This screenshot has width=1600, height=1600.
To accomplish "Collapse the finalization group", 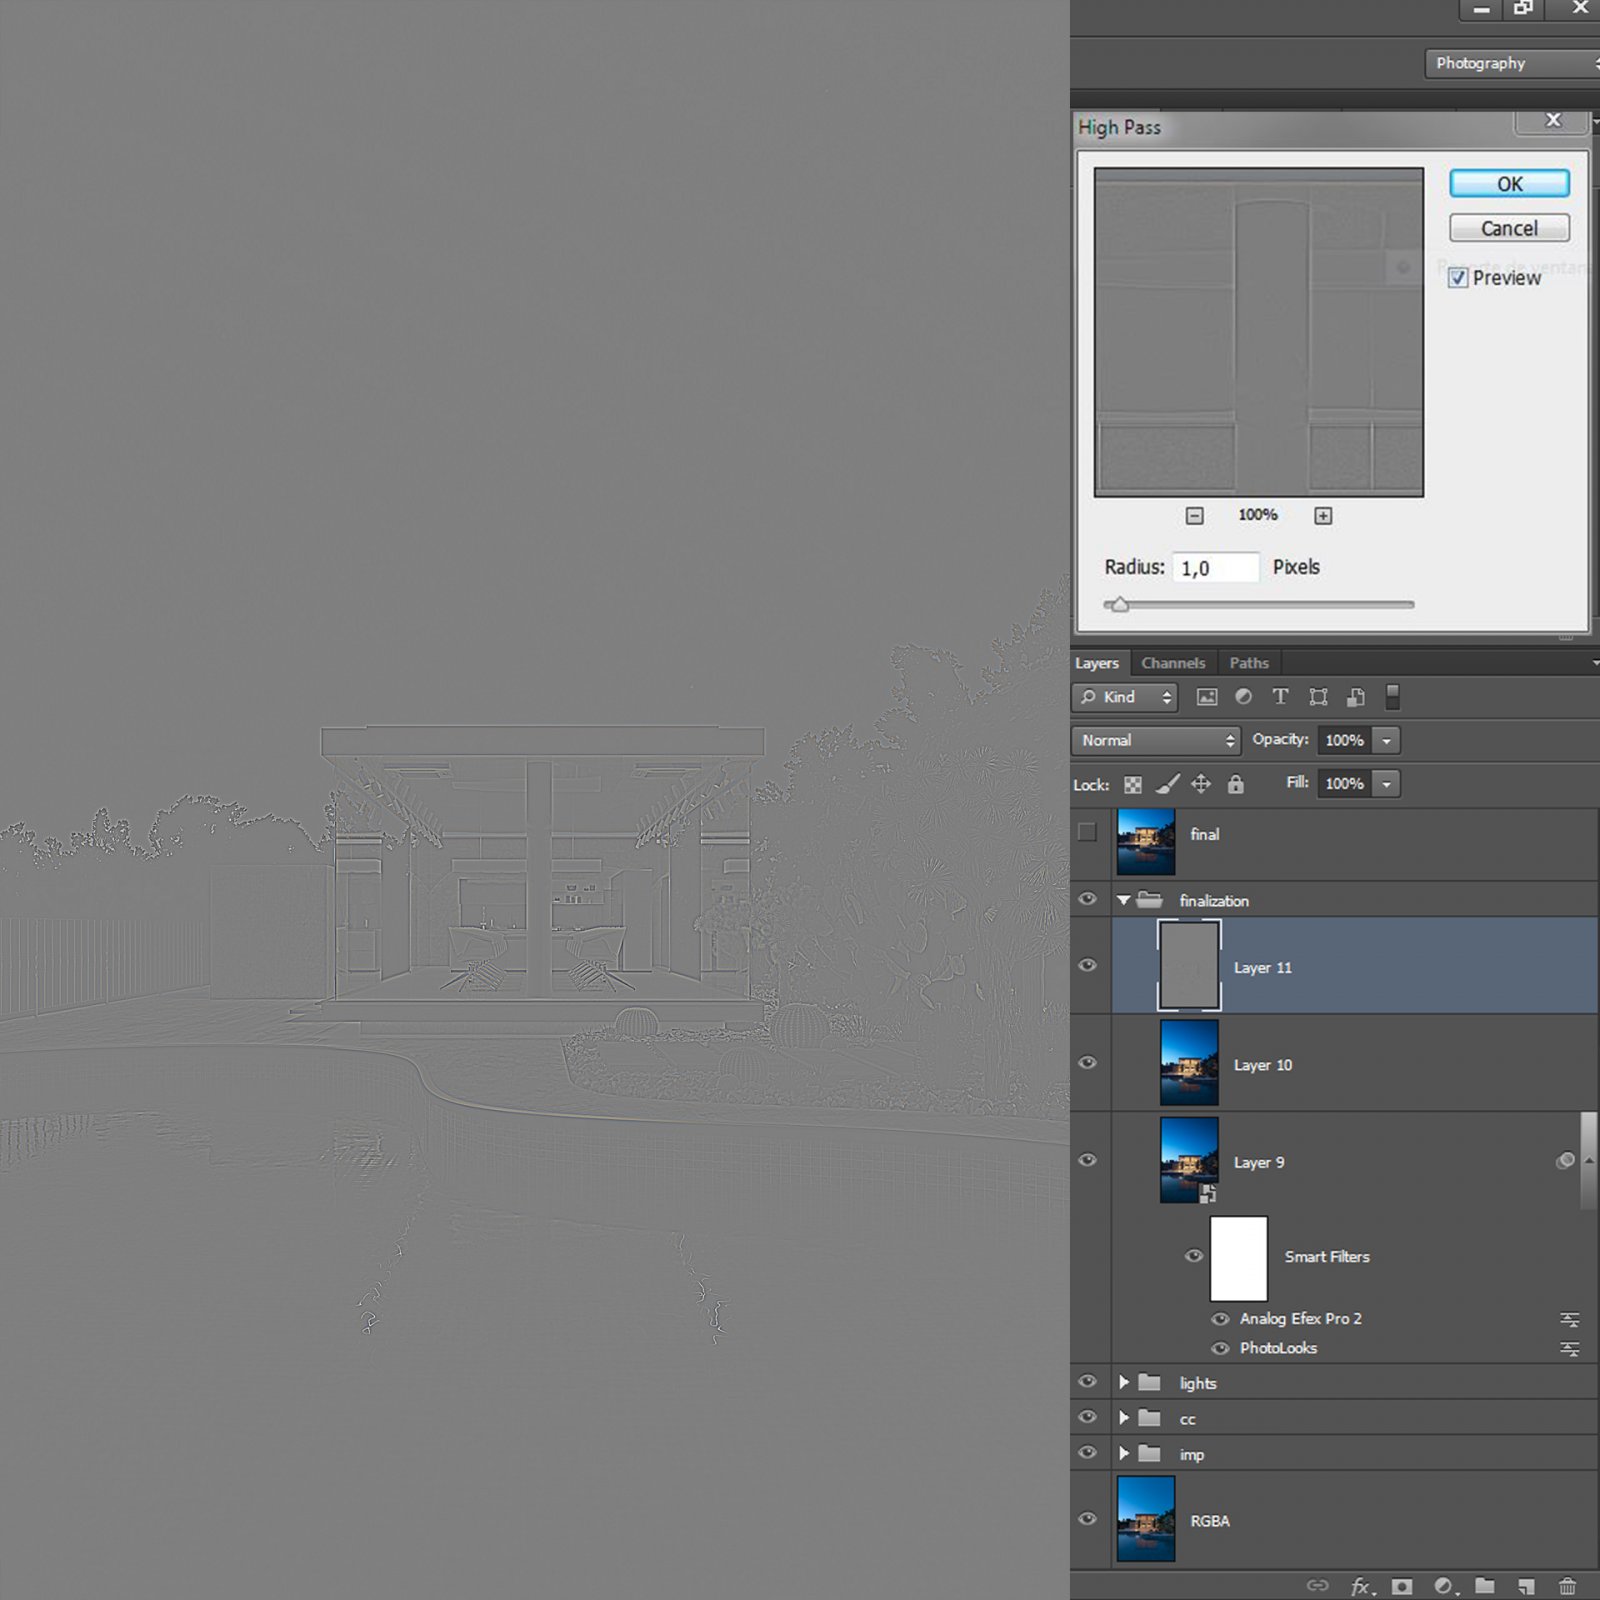I will (1122, 898).
